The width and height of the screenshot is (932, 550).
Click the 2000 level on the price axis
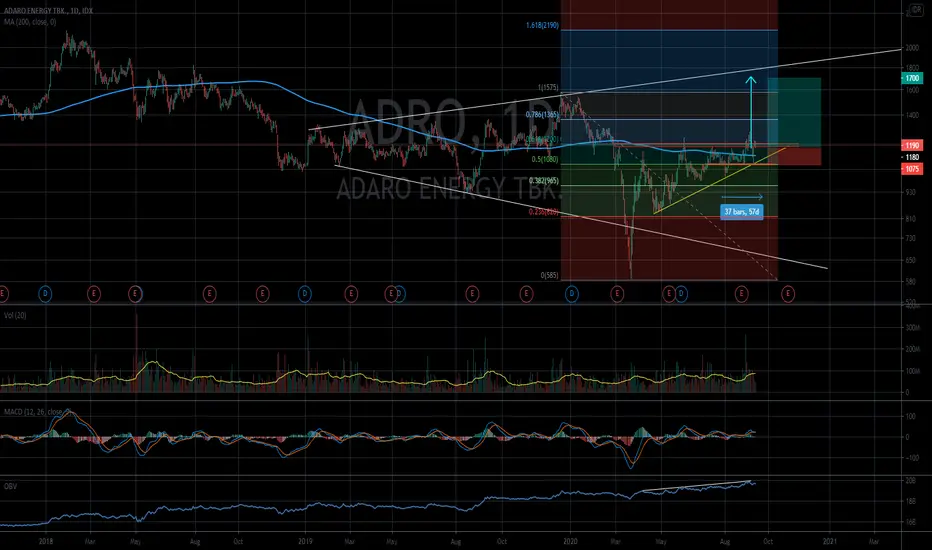click(912, 48)
